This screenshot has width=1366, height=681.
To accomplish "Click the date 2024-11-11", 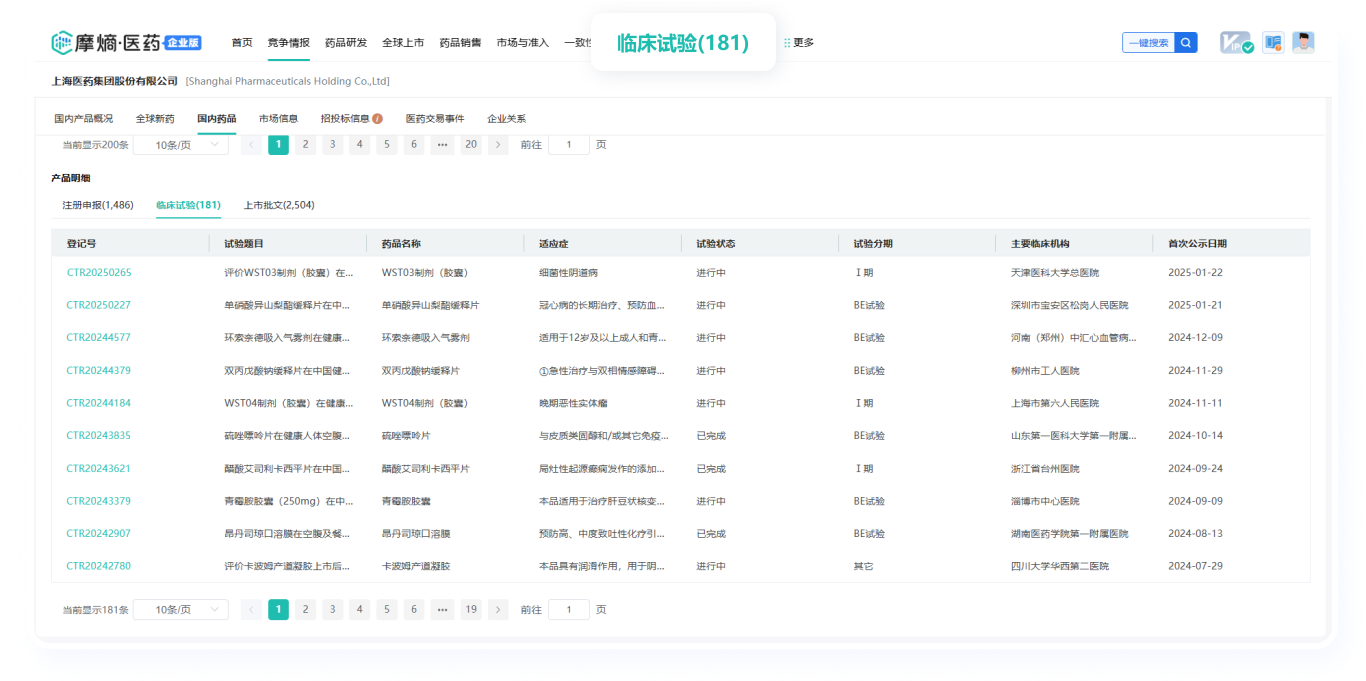I will click(1196, 403).
